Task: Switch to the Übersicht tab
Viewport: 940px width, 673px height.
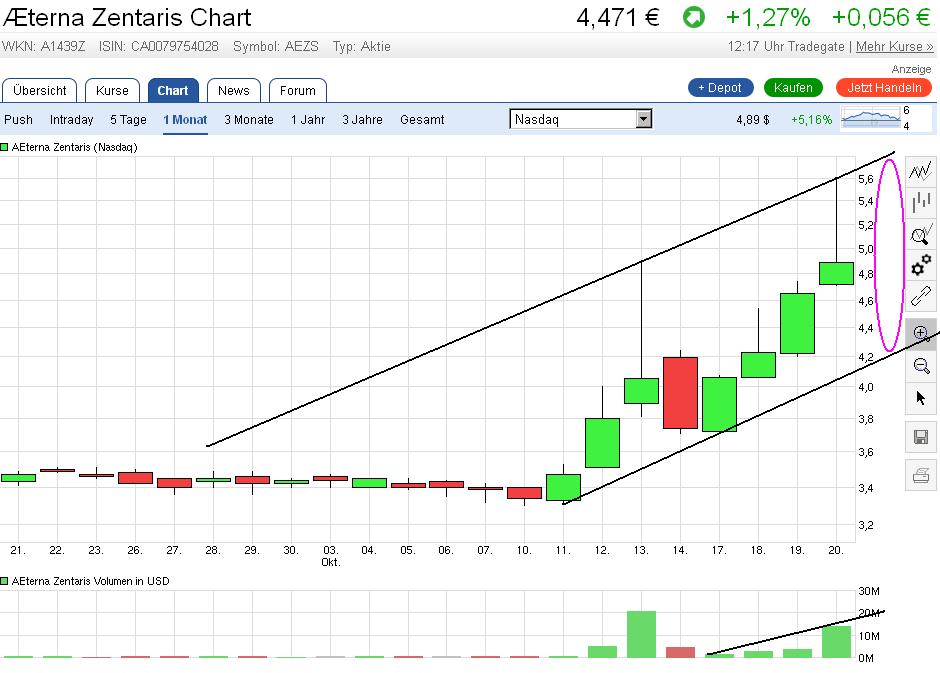Action: [40, 90]
